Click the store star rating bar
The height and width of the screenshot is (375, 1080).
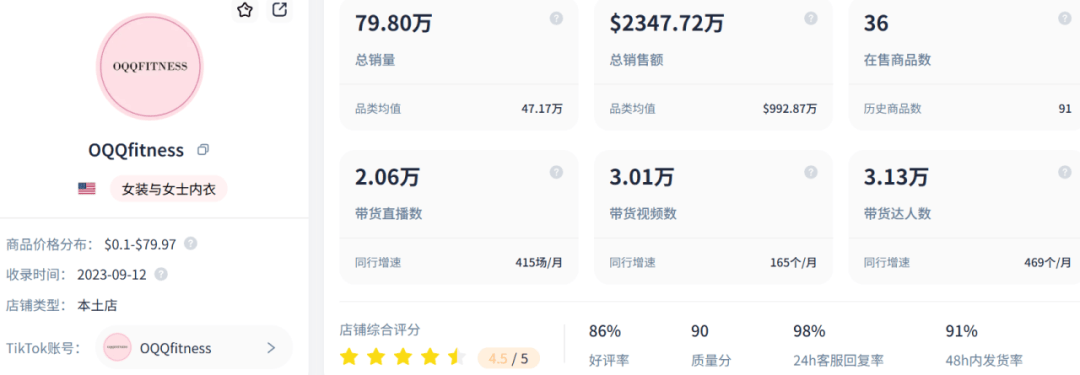point(404,357)
